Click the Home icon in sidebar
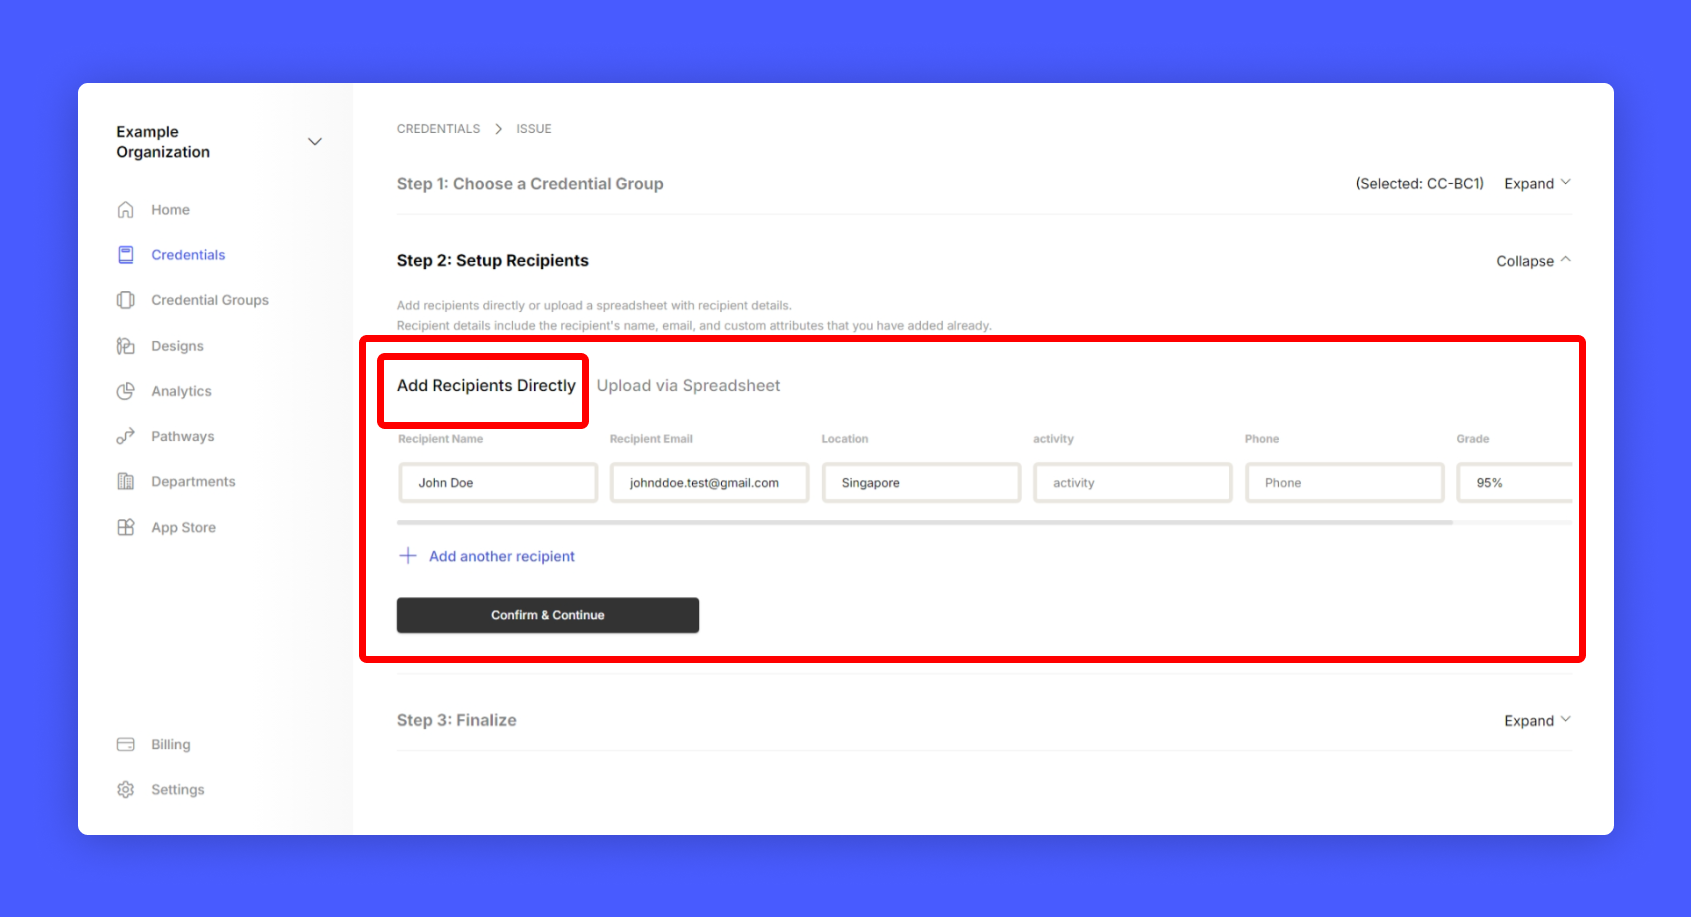 tap(126, 210)
